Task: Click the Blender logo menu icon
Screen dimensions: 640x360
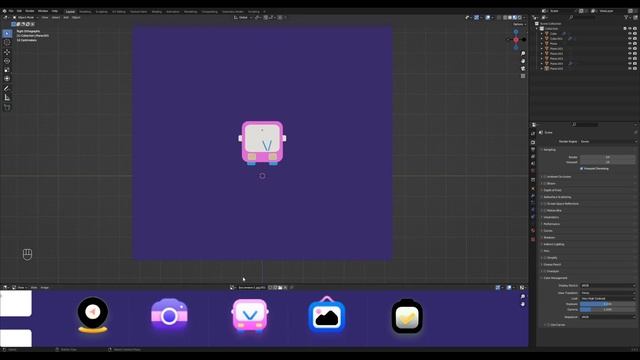Action: tap(4, 11)
